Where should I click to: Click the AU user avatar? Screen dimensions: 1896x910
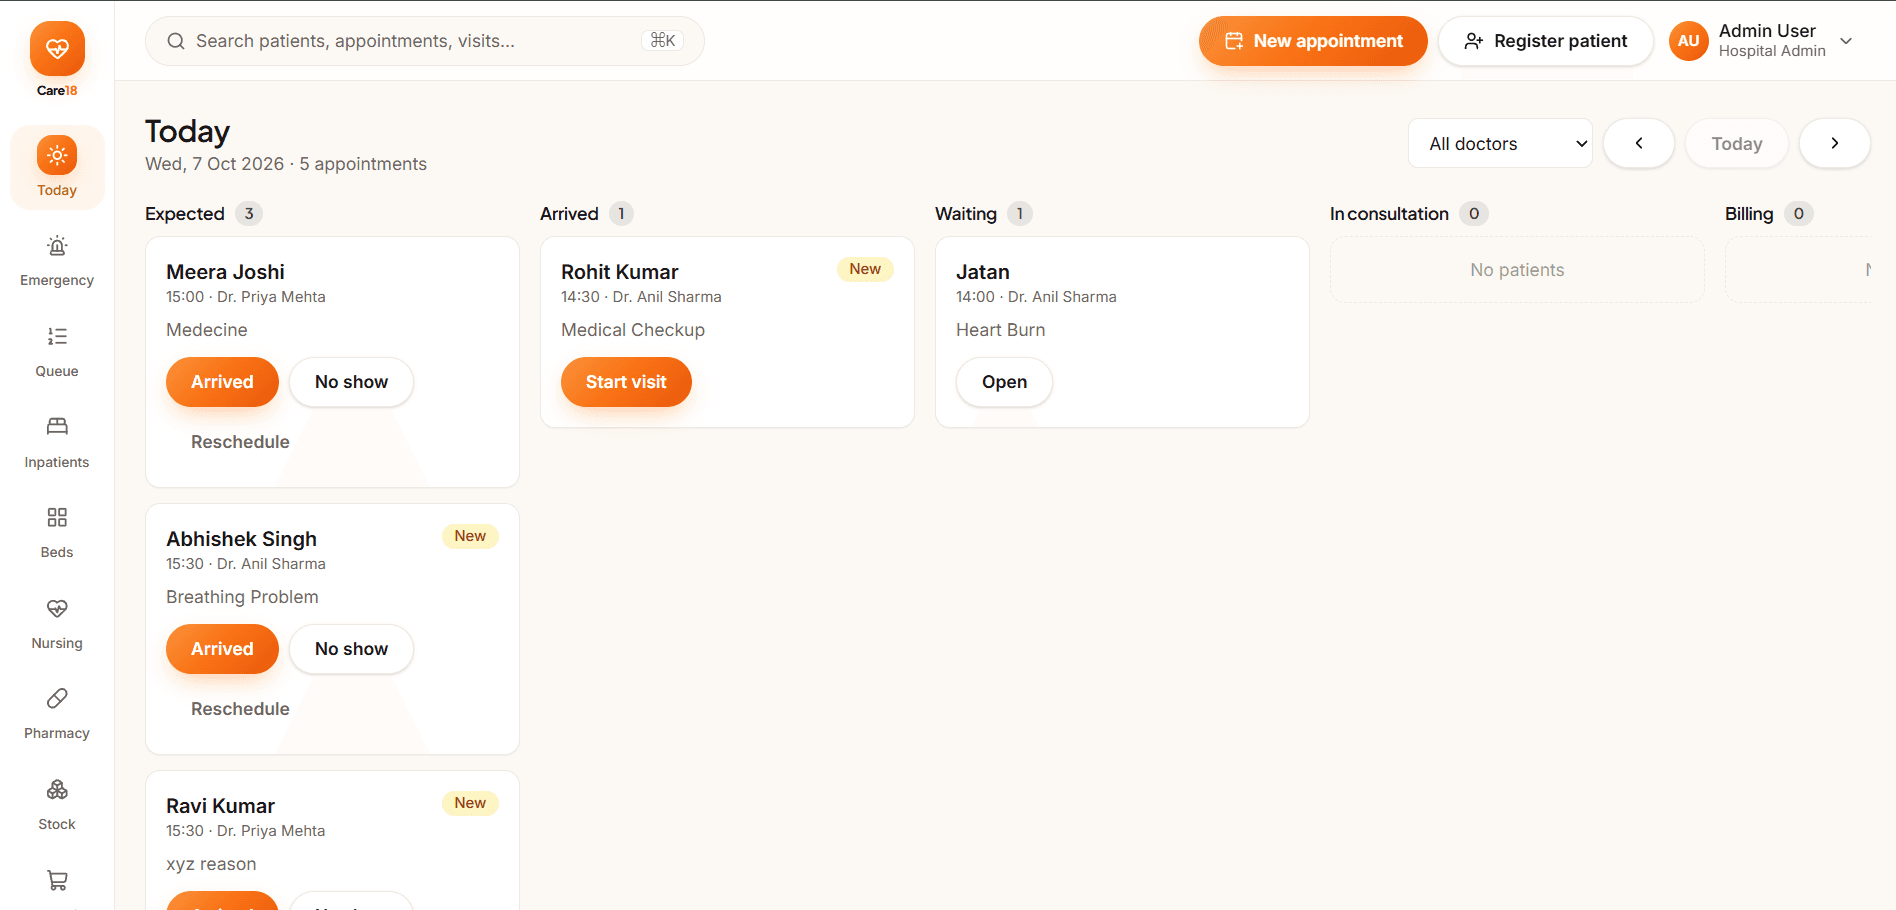1688,41
